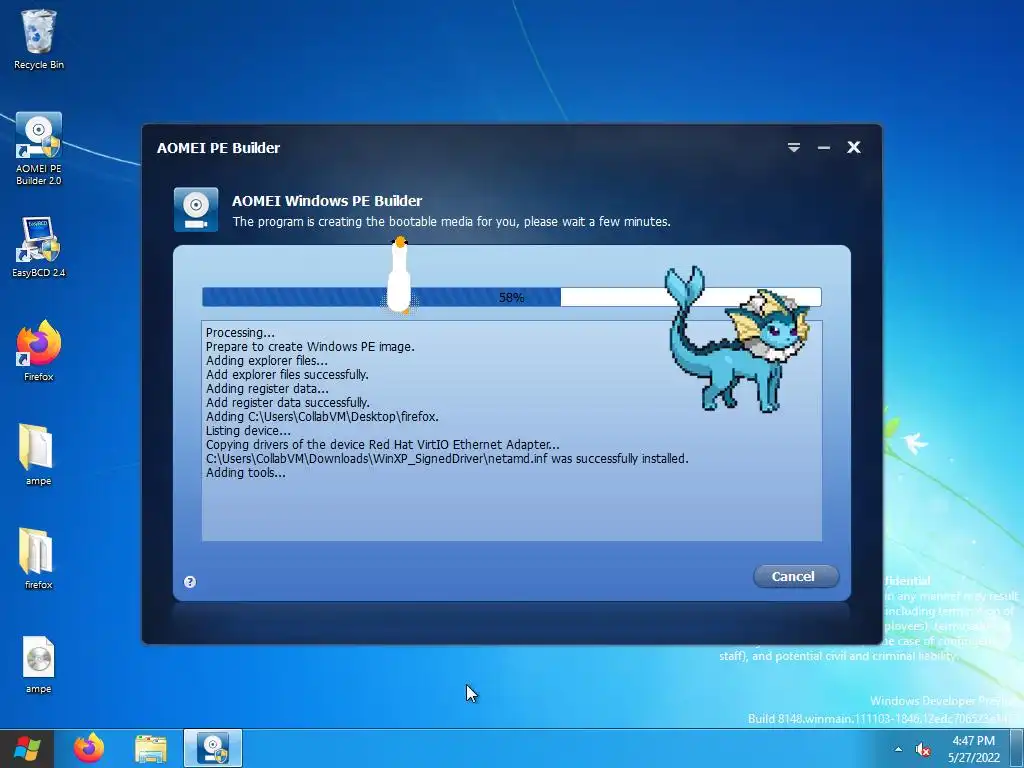Select the ampe folder on desktop
The width and height of the screenshot is (1024, 768).
pyautogui.click(x=38, y=455)
